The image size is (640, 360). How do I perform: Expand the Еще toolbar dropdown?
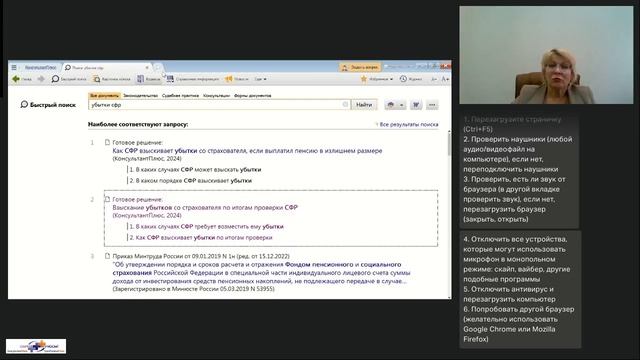pos(260,79)
